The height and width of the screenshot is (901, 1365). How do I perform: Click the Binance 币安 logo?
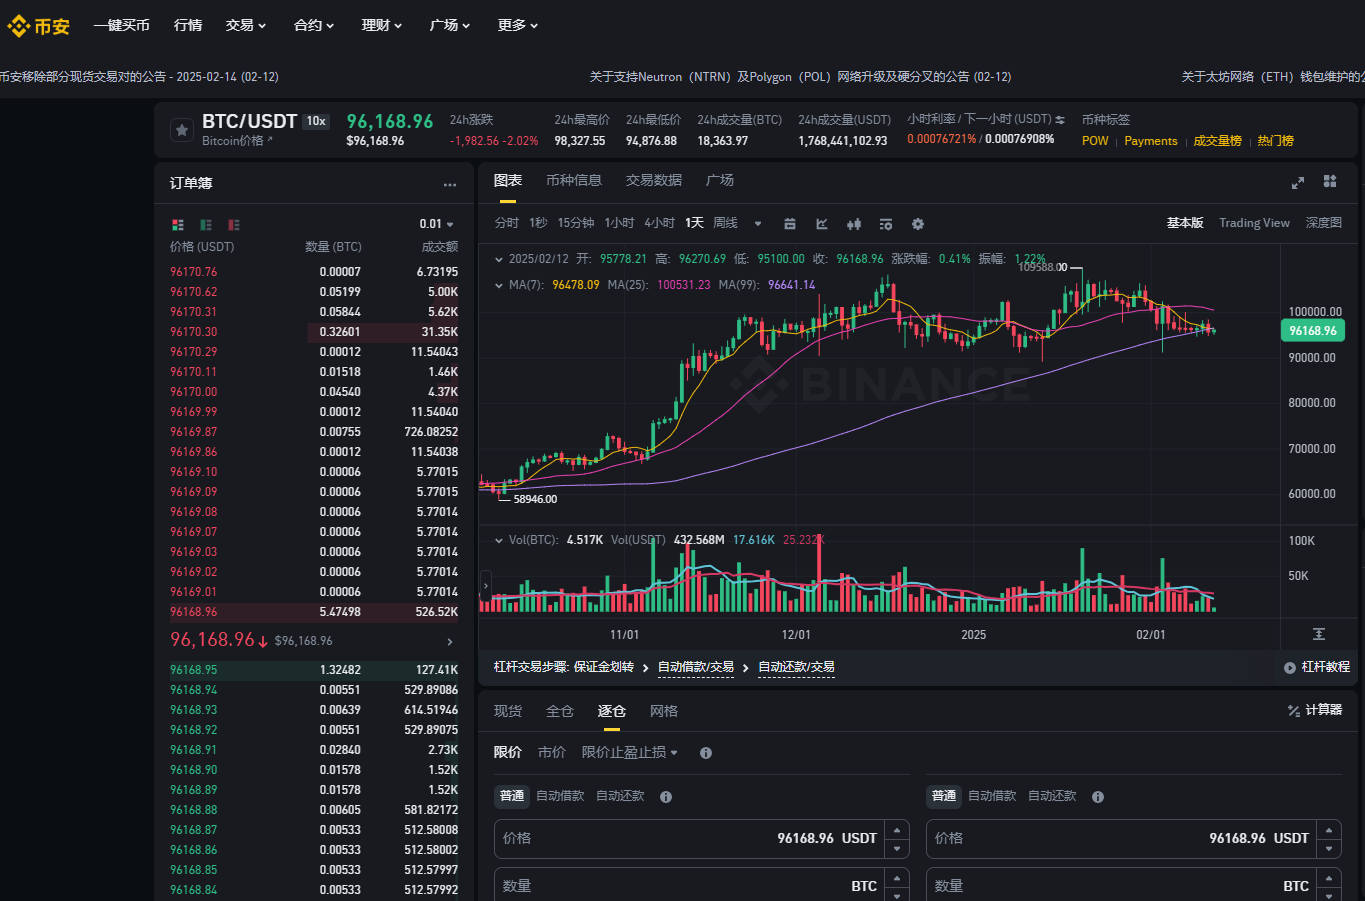[38, 26]
